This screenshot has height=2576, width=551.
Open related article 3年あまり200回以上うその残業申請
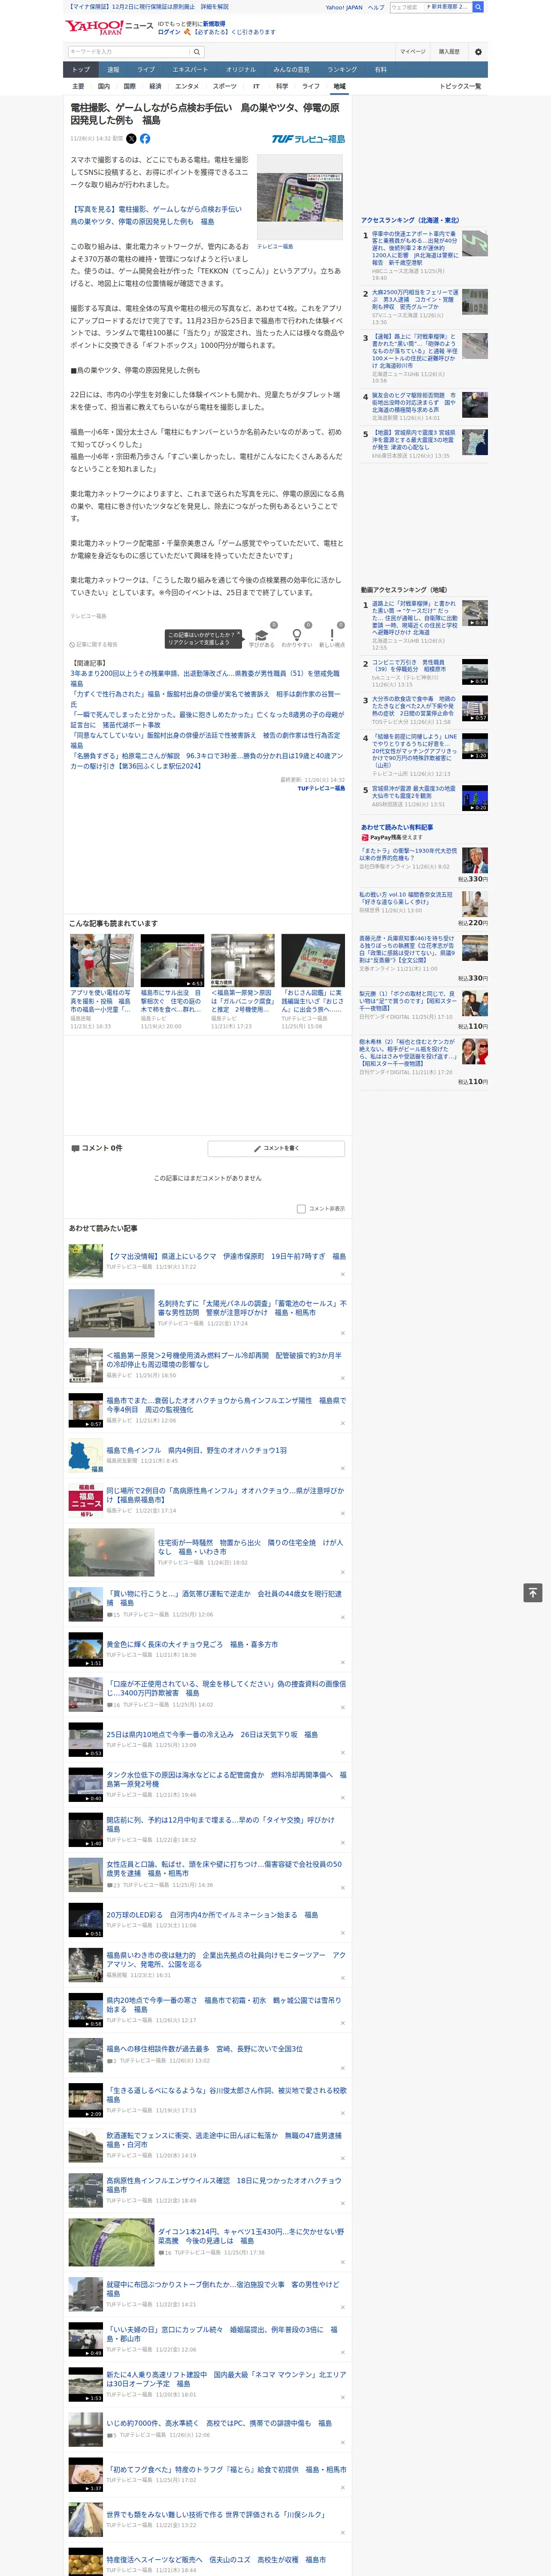[206, 679]
